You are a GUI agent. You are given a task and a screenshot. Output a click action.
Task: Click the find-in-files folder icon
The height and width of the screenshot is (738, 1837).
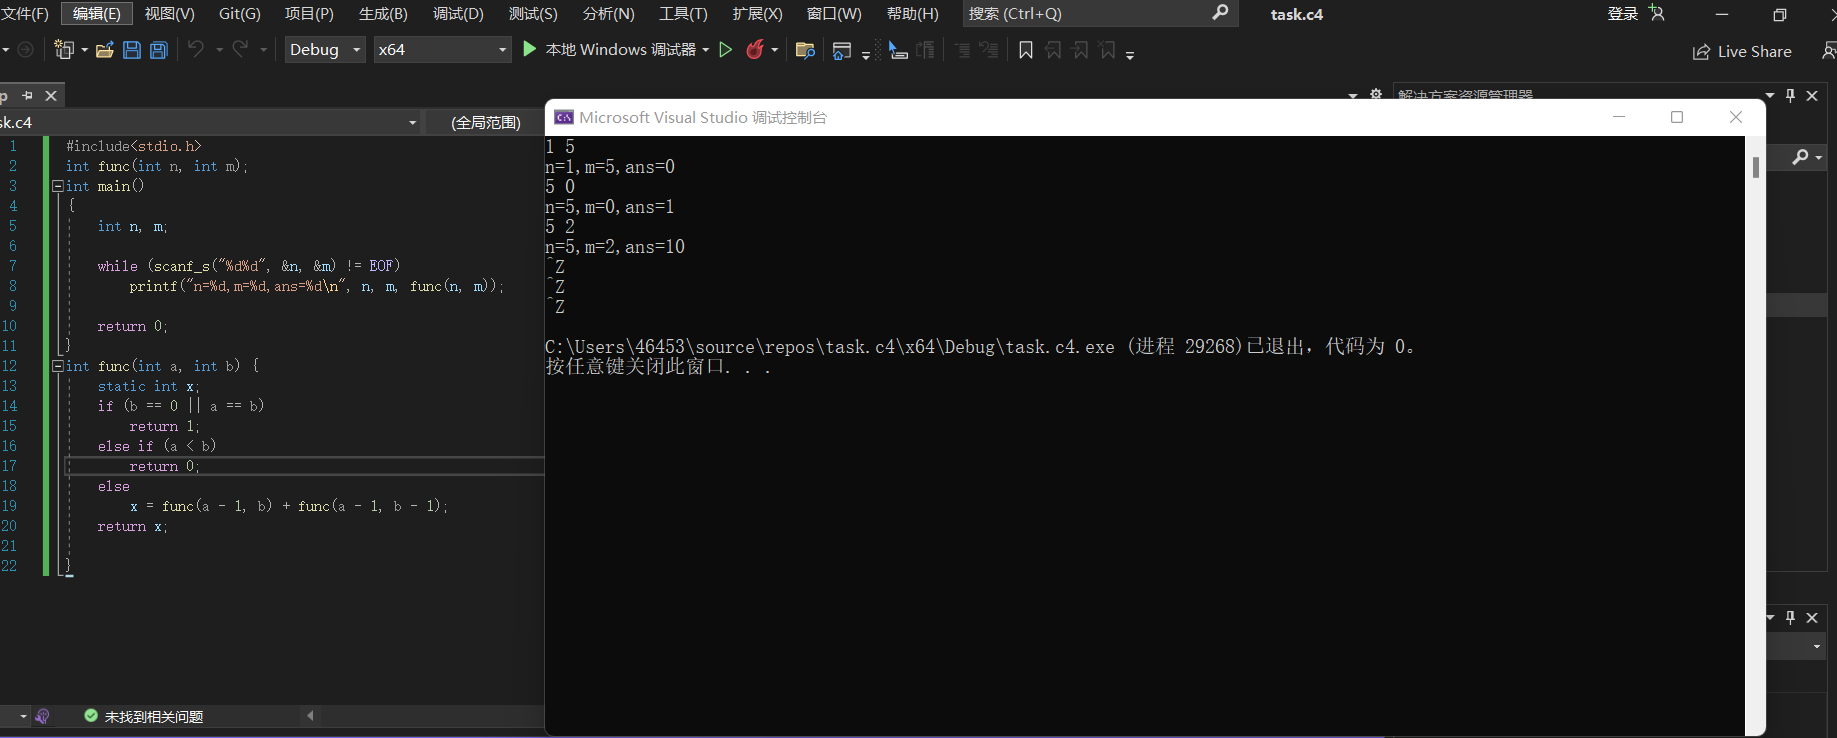pos(805,50)
